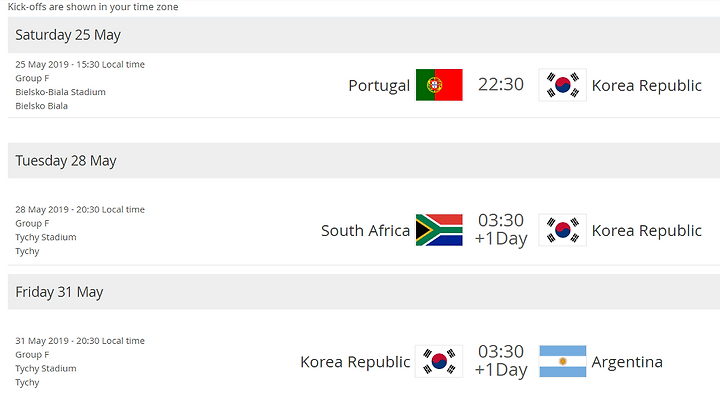Image resolution: width=720 pixels, height=395 pixels.
Task: Open Korea Republic link in 28 May match
Action: 647,230
